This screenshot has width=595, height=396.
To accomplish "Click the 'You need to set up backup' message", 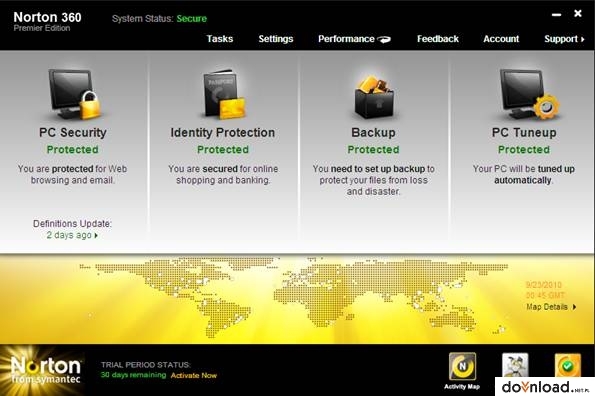I will 373,180.
